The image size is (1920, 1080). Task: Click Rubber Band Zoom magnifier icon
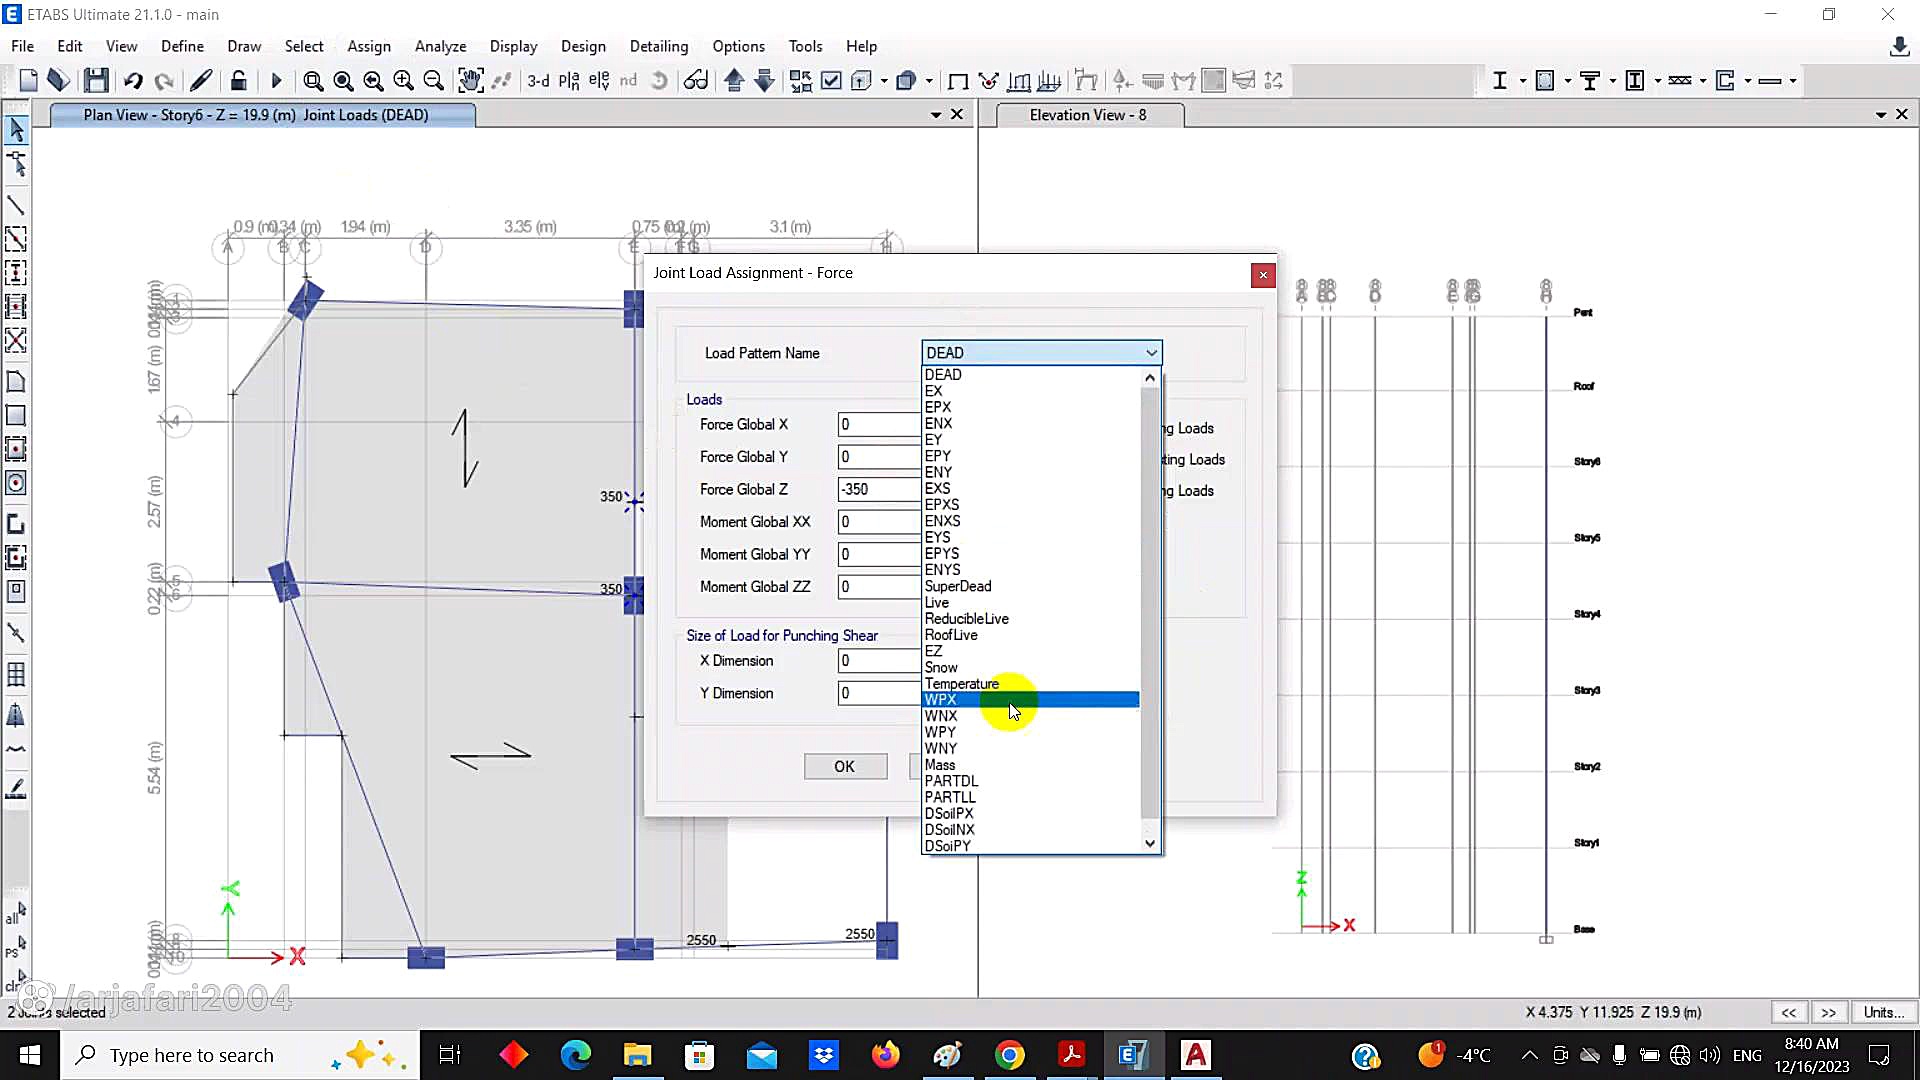click(313, 81)
